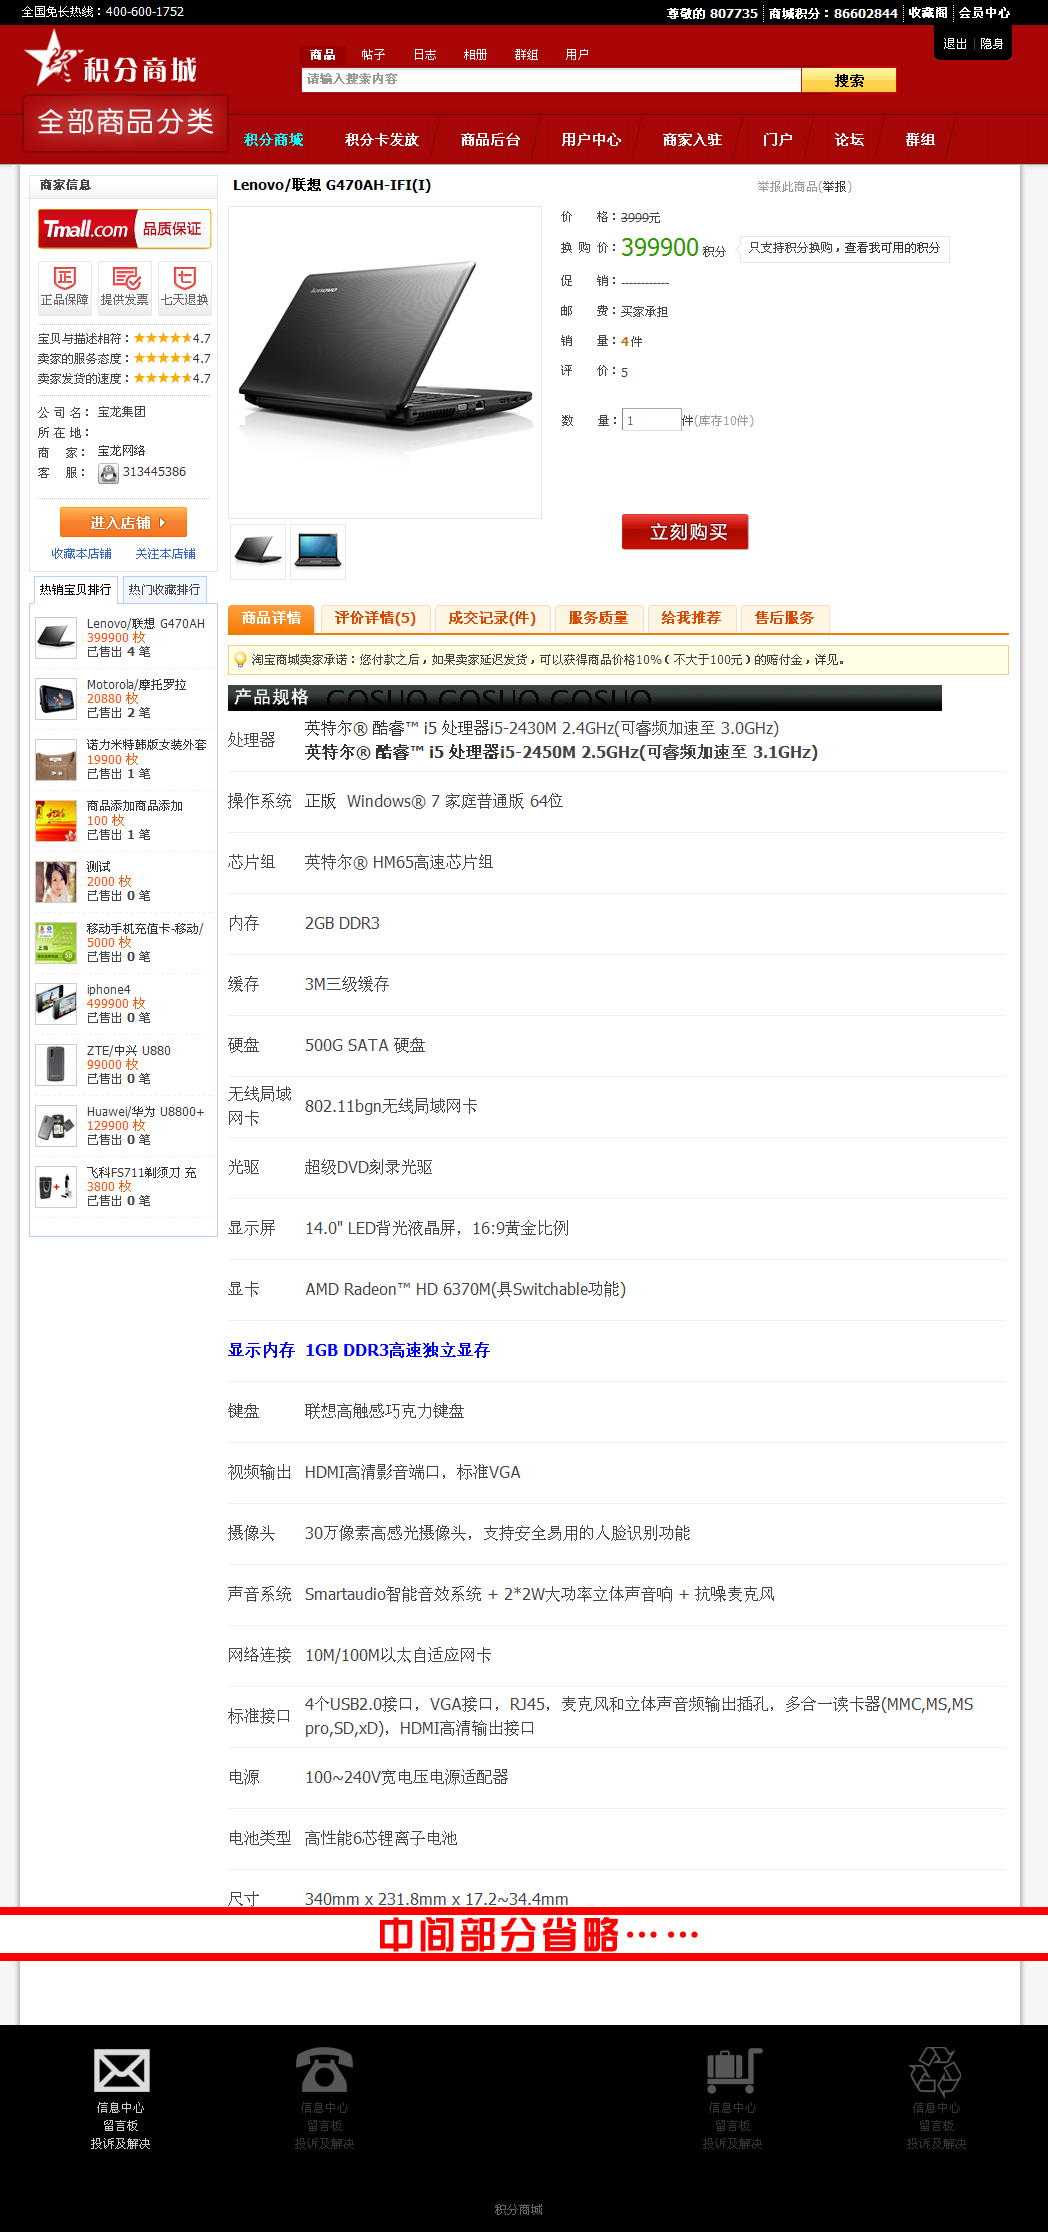The width and height of the screenshot is (1048, 2232).
Task: Open Lenovo G470AH item thumbnail in ranking
Action: [x=56, y=637]
